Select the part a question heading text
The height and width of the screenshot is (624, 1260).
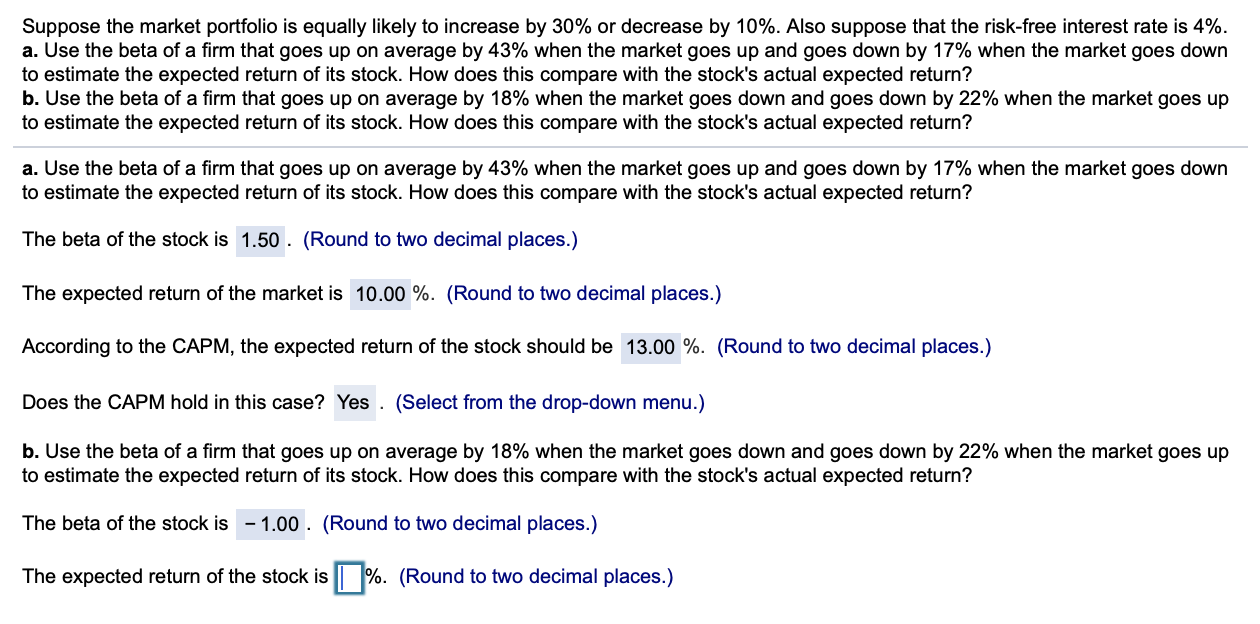click(x=620, y=180)
